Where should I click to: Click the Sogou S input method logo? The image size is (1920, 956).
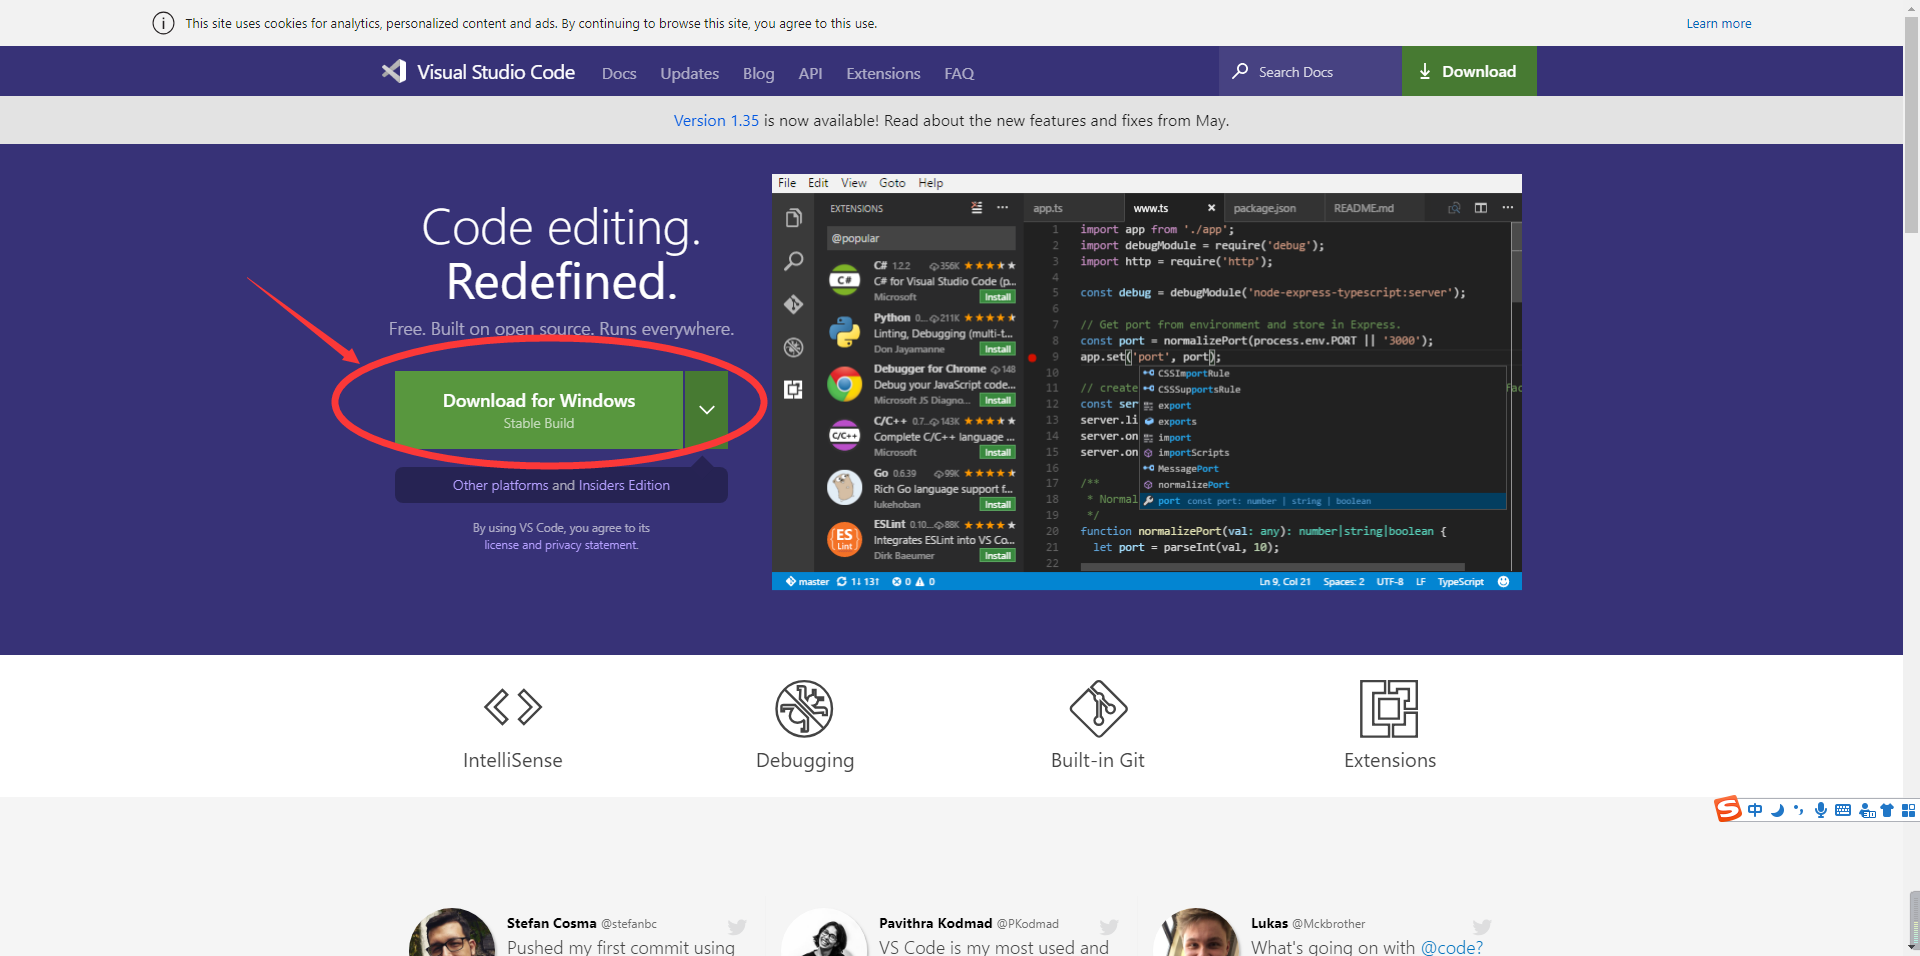click(x=1728, y=808)
